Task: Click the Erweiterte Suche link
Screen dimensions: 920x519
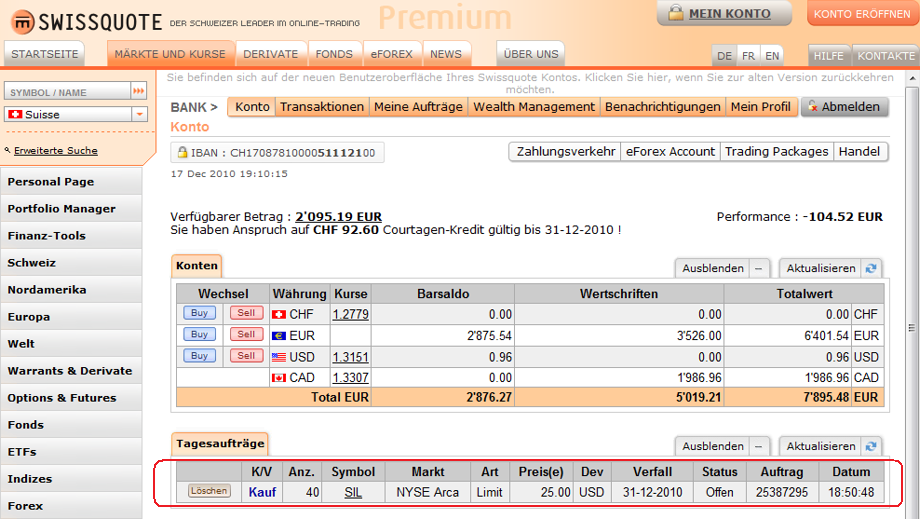Action: click(x=56, y=151)
